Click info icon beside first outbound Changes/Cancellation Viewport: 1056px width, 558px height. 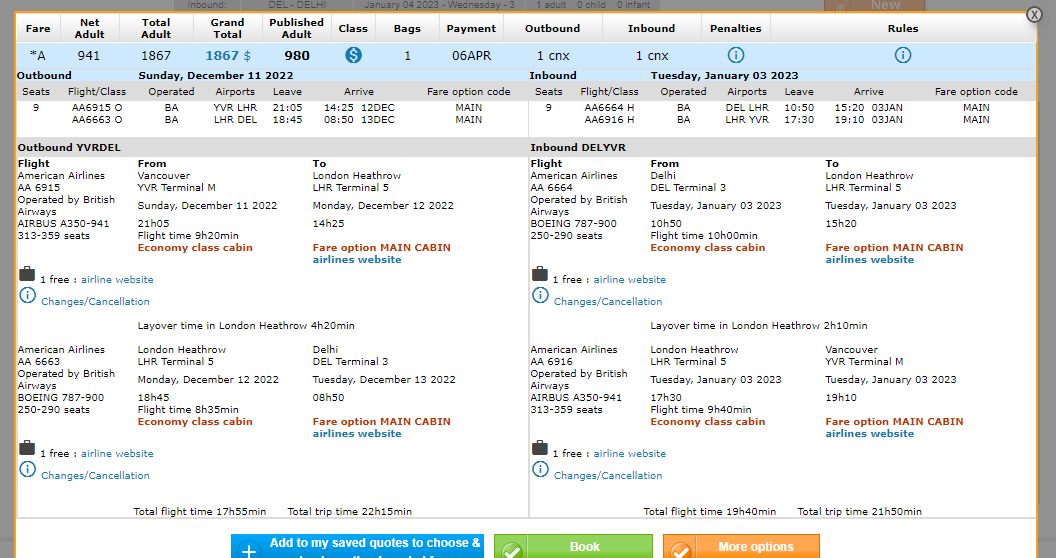pos(27,296)
